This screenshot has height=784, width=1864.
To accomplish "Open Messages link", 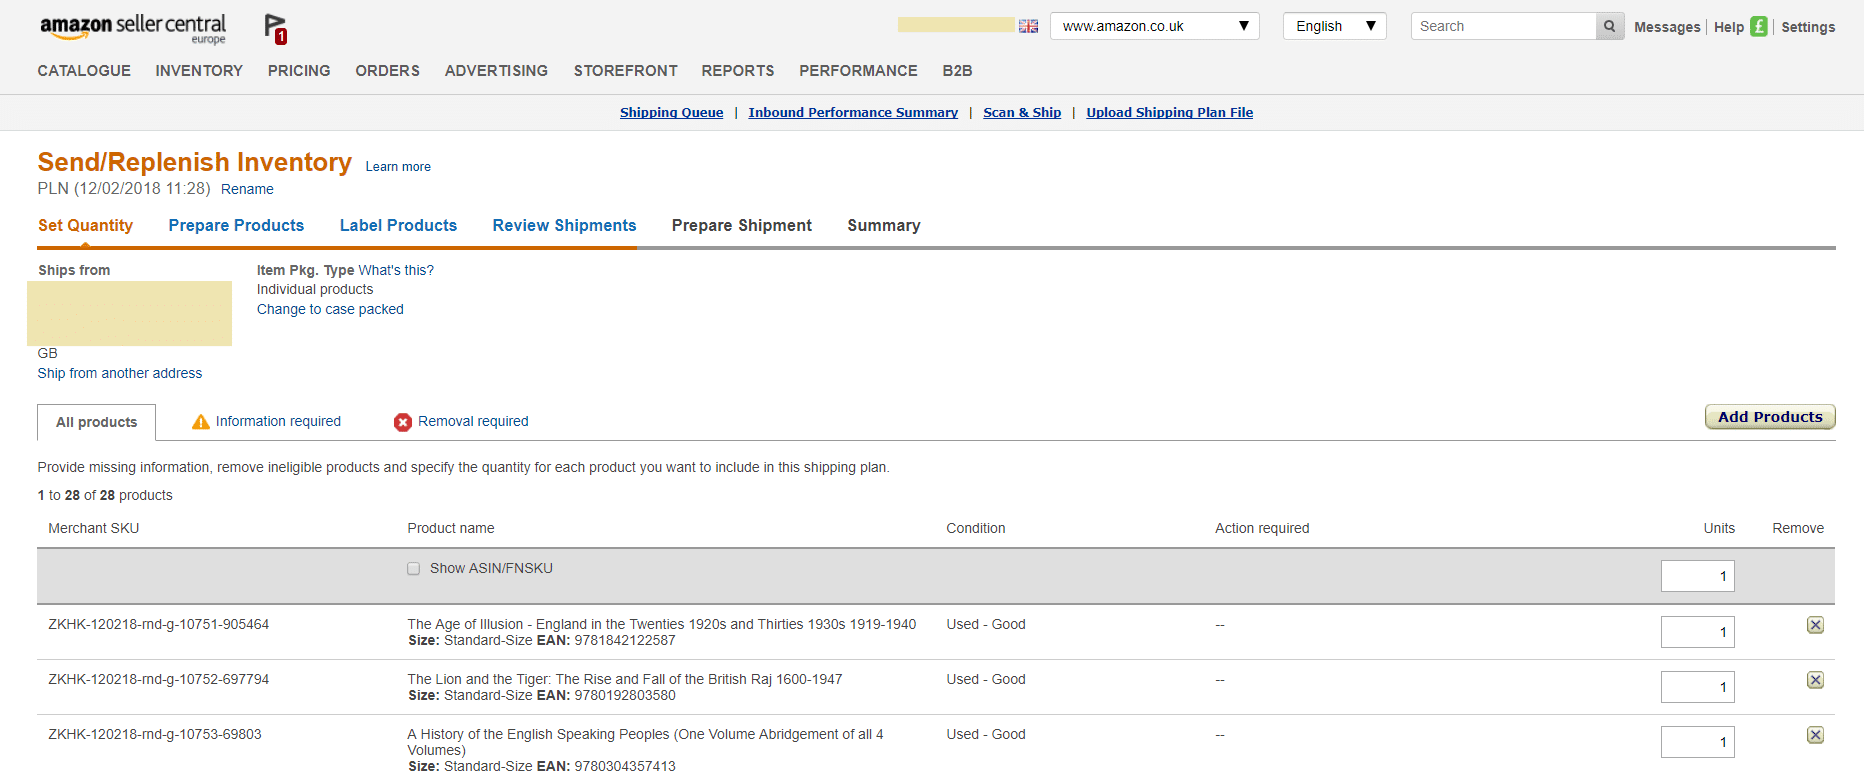I will (x=1667, y=27).
